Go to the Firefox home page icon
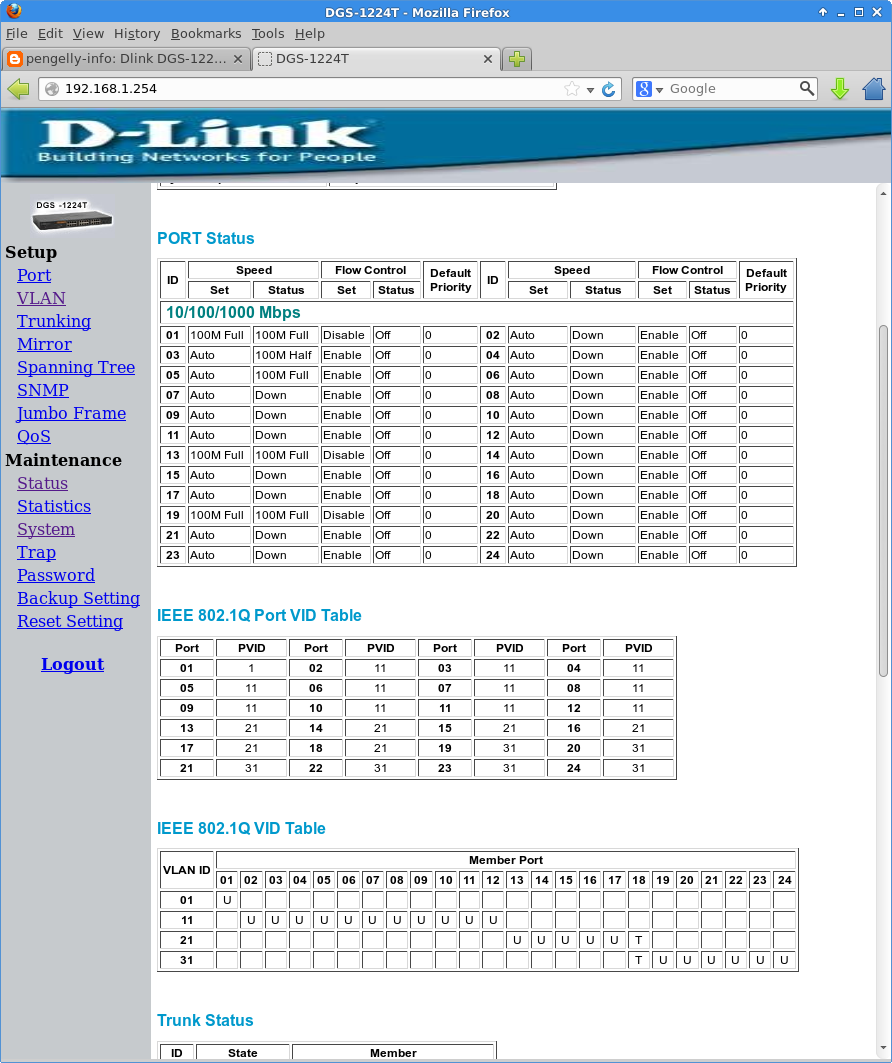Viewport: 892px width, 1063px height. 874,89
